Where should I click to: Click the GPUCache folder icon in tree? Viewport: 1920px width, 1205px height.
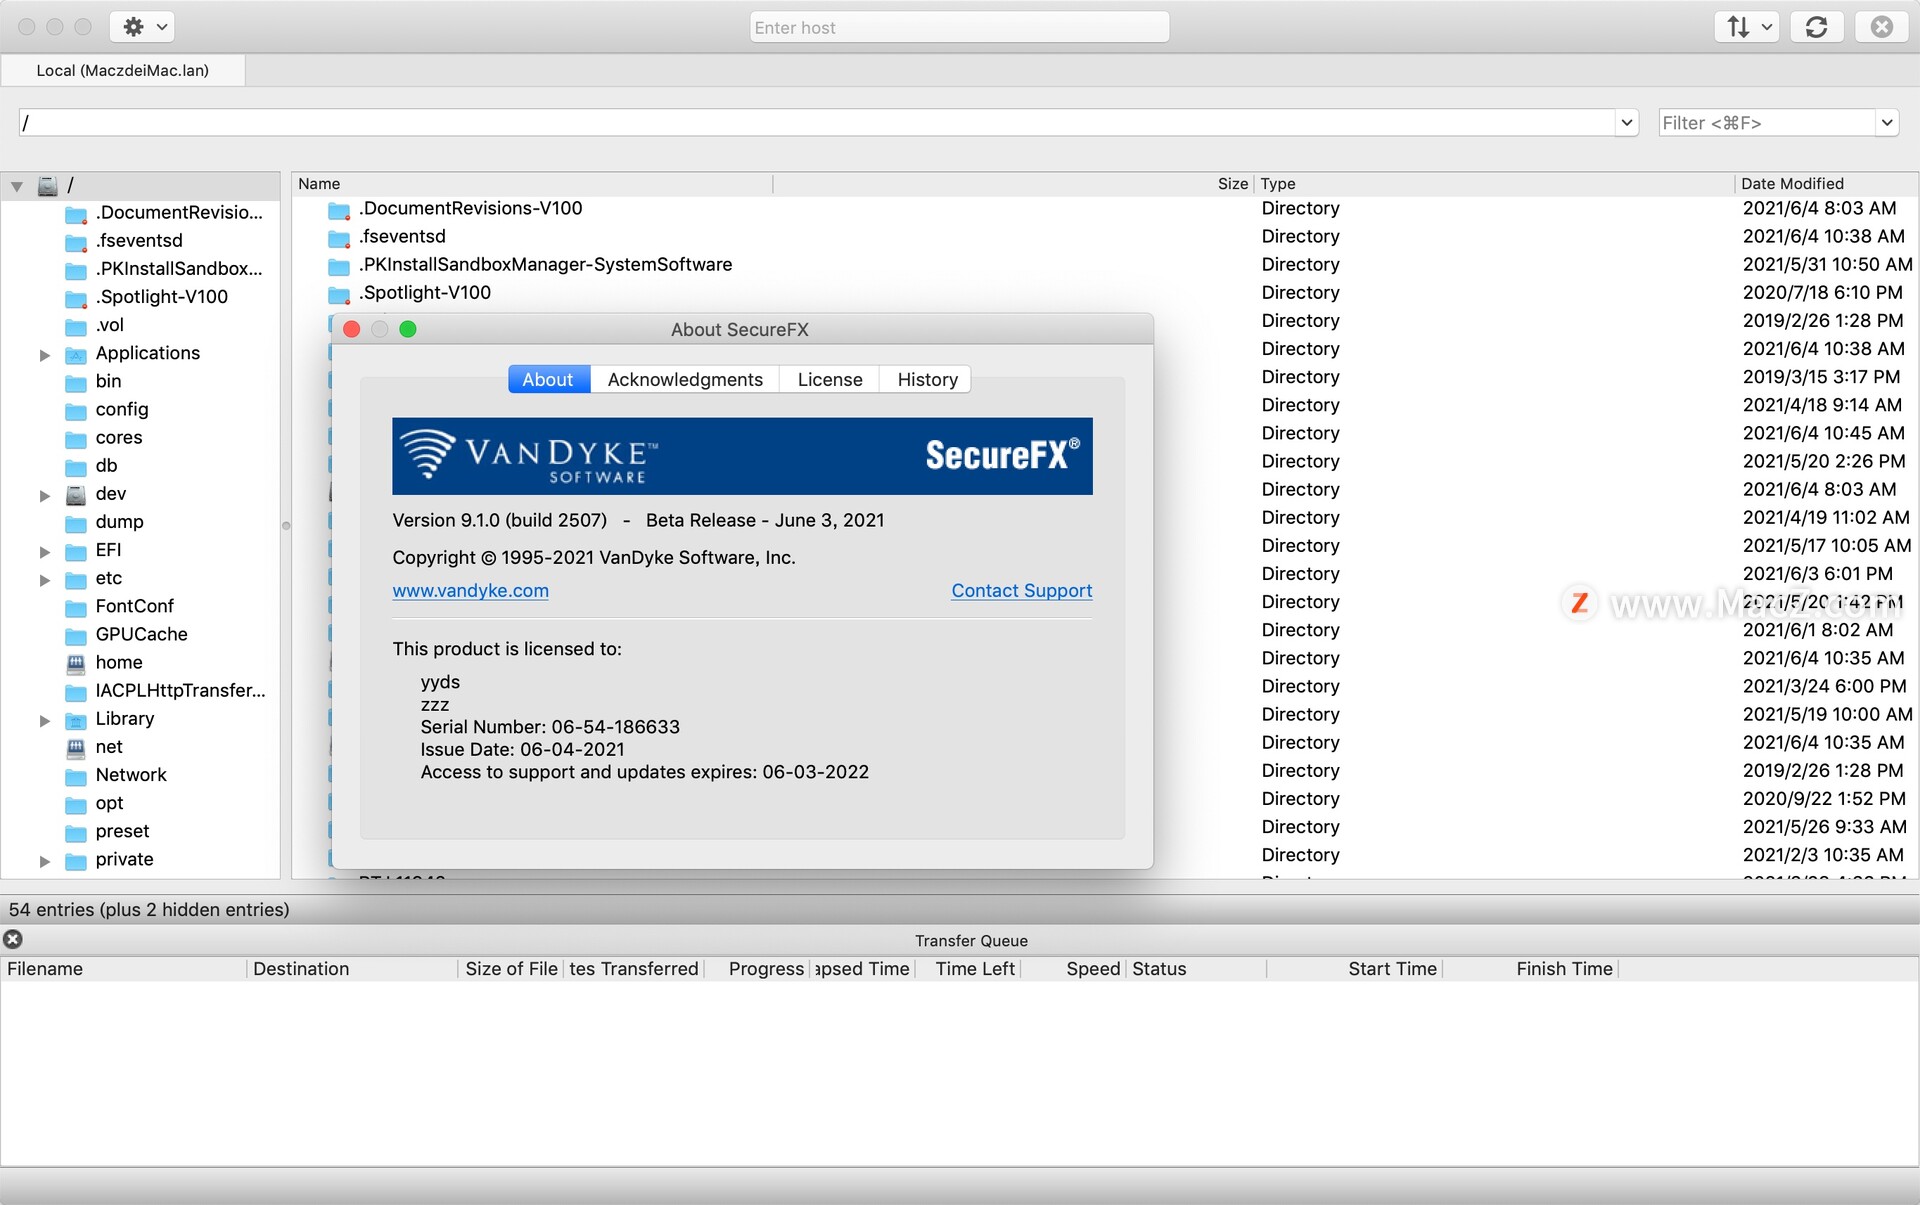(x=76, y=635)
